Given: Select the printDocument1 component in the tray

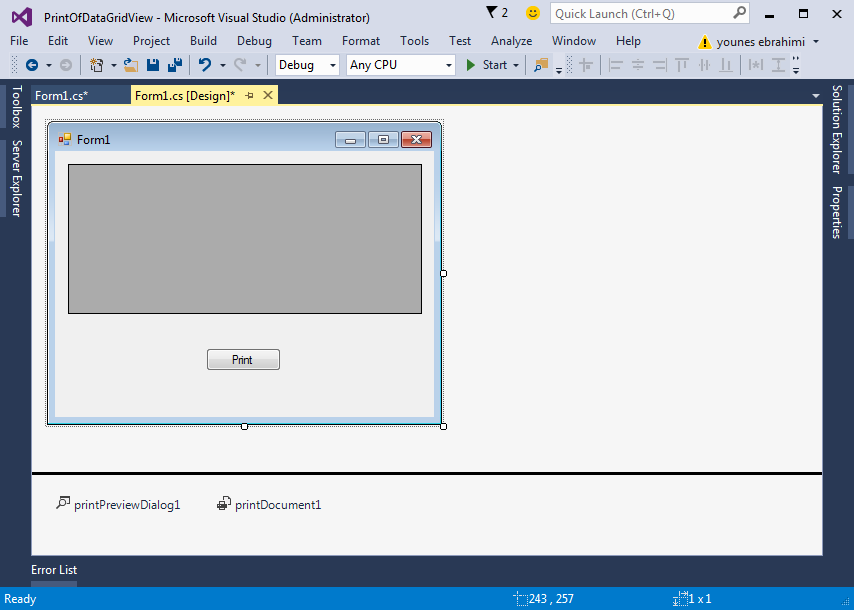Looking at the screenshot, I should point(269,505).
